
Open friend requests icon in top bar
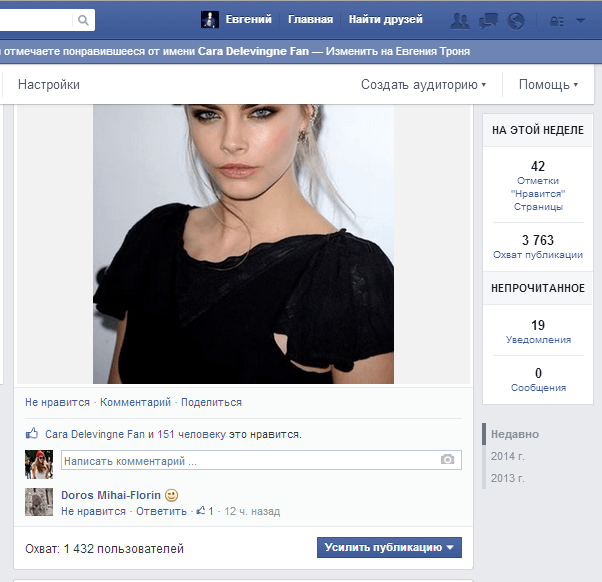click(x=460, y=20)
